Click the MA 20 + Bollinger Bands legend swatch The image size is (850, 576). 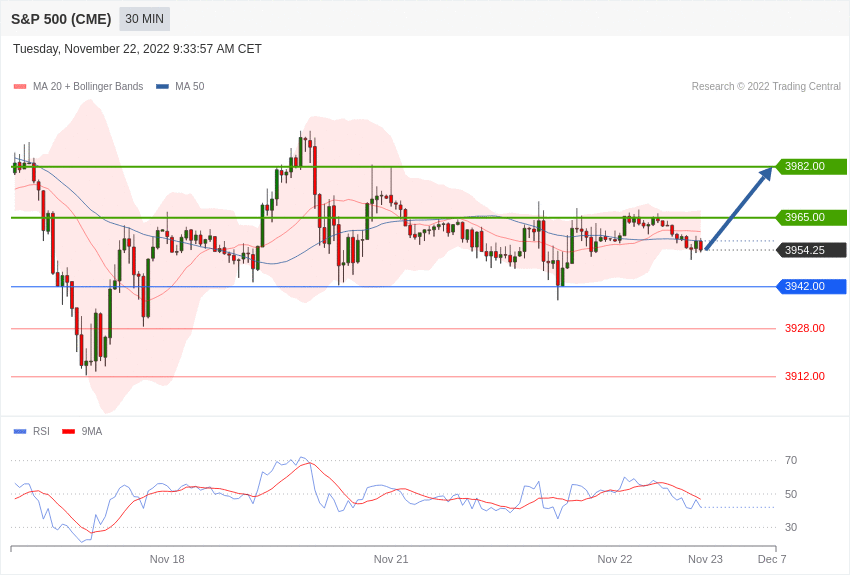pos(20,87)
